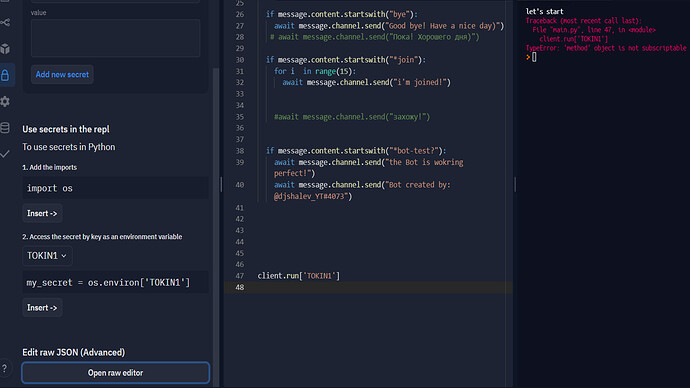Open the version control sidebar icon

point(5,22)
